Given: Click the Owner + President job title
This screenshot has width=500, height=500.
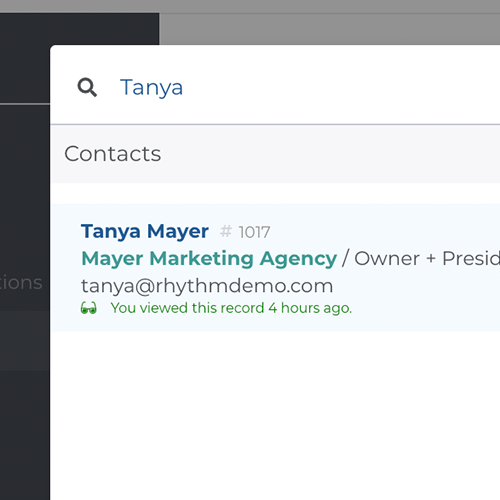Looking at the screenshot, I should (x=427, y=259).
